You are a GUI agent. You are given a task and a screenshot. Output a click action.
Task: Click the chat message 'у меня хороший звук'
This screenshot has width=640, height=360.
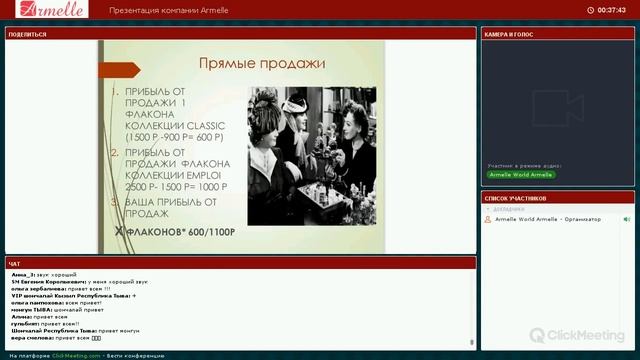[x=118, y=282]
